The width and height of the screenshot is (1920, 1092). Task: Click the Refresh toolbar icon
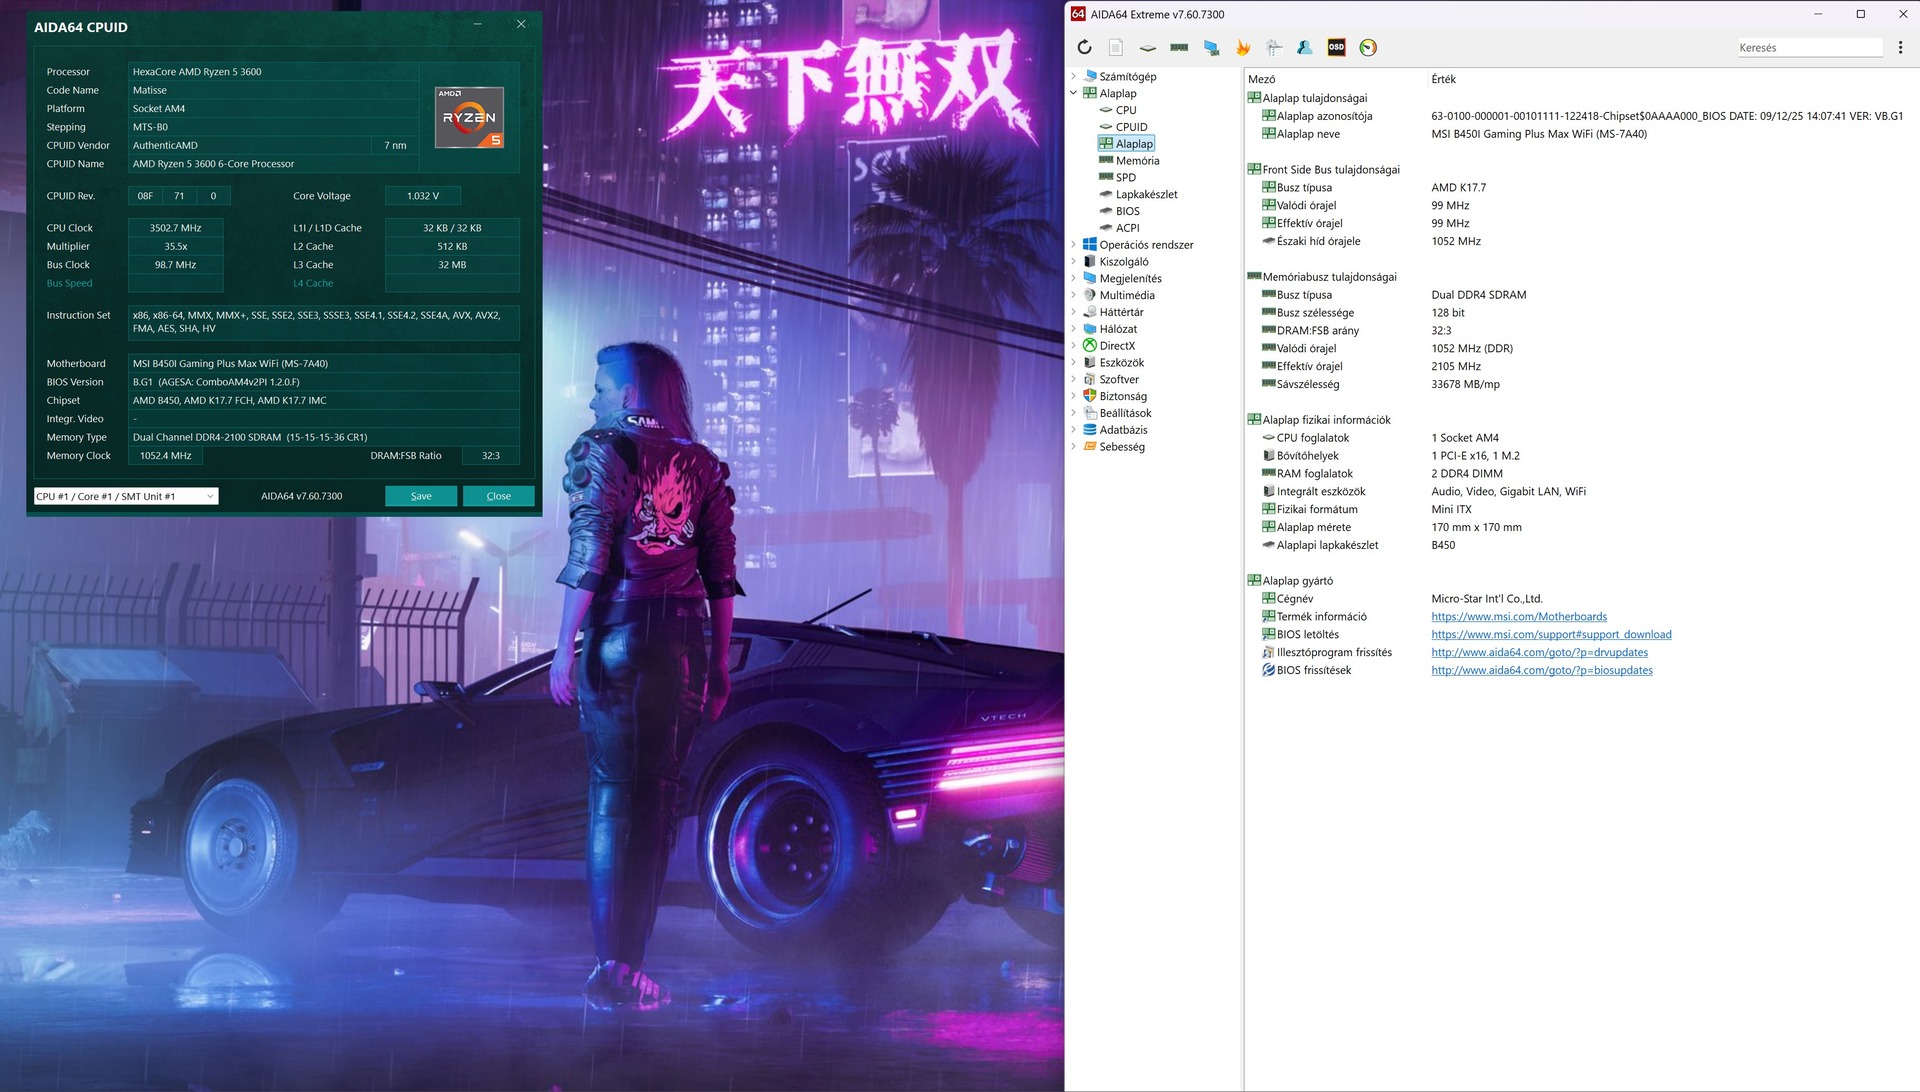(1084, 47)
